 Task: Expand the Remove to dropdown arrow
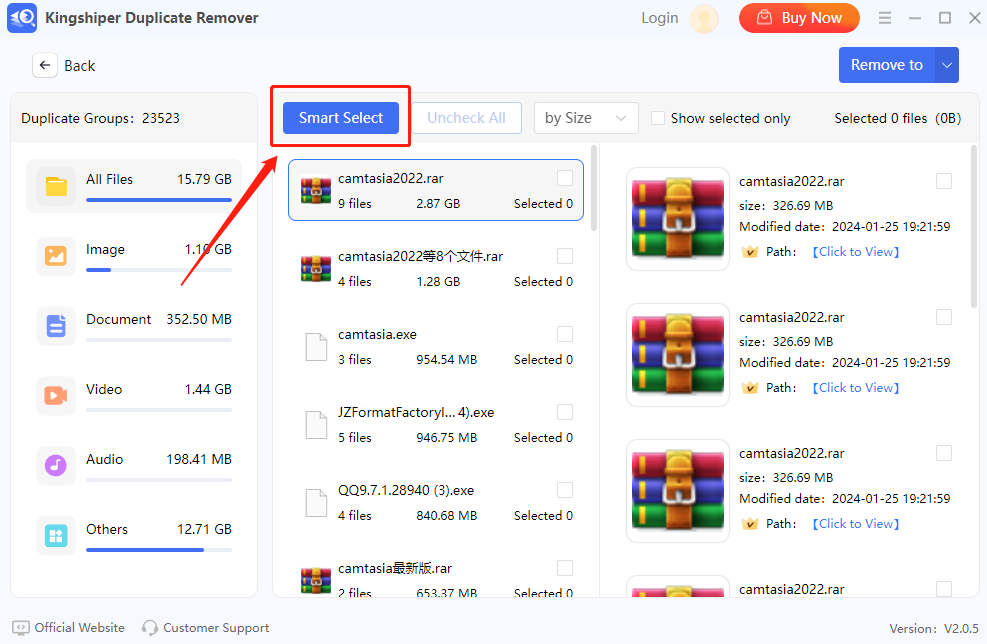(x=947, y=65)
